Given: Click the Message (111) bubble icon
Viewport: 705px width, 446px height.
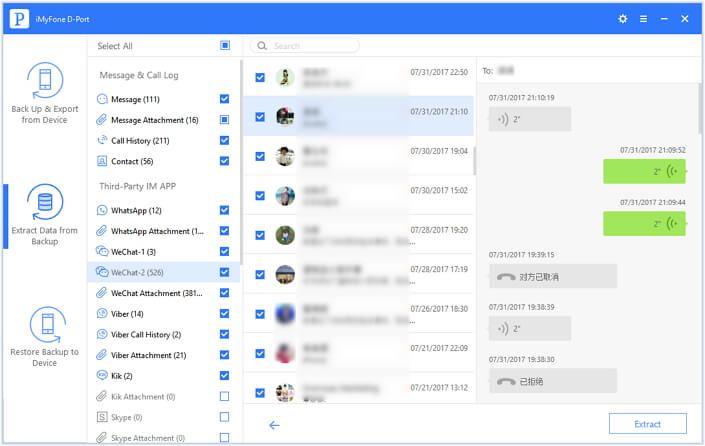Looking at the screenshot, I should pyautogui.click(x=102, y=99).
